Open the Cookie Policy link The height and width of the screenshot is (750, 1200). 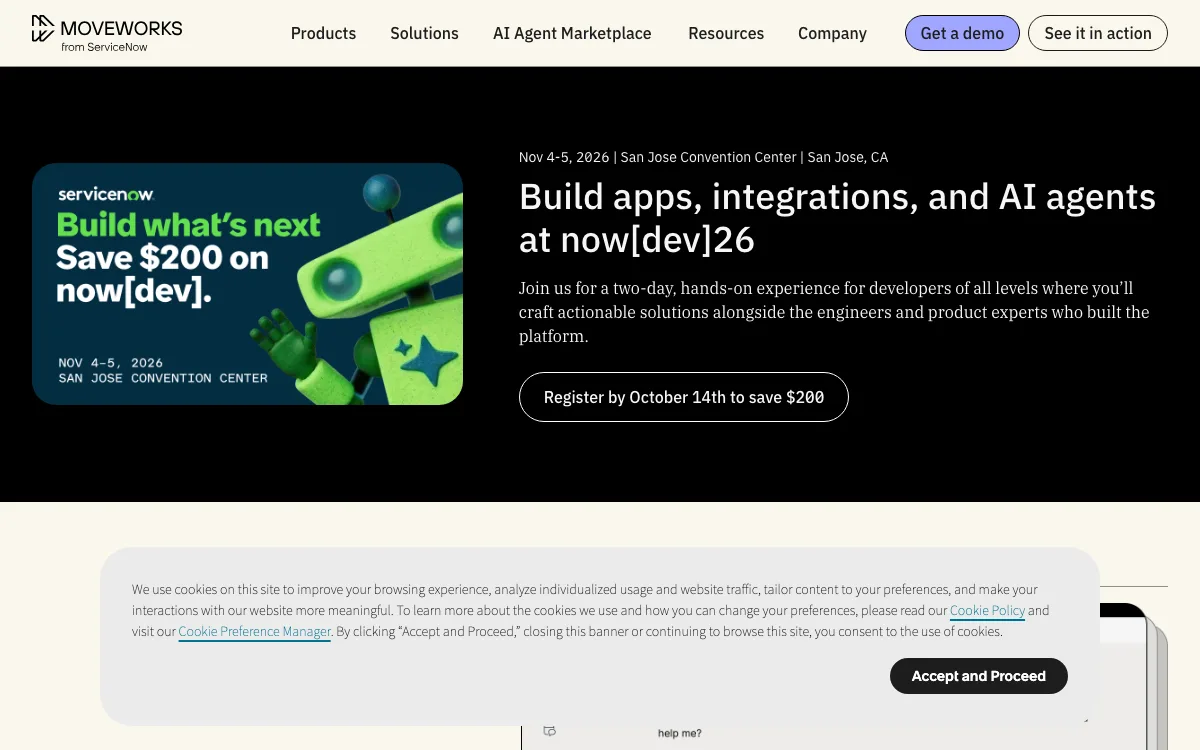(987, 610)
